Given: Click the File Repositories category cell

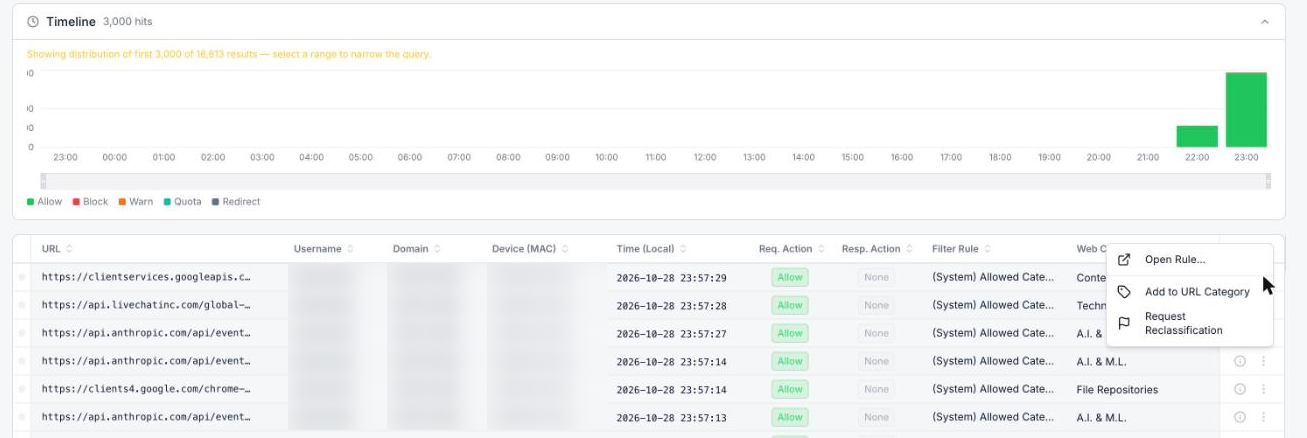Looking at the screenshot, I should 1117,389.
